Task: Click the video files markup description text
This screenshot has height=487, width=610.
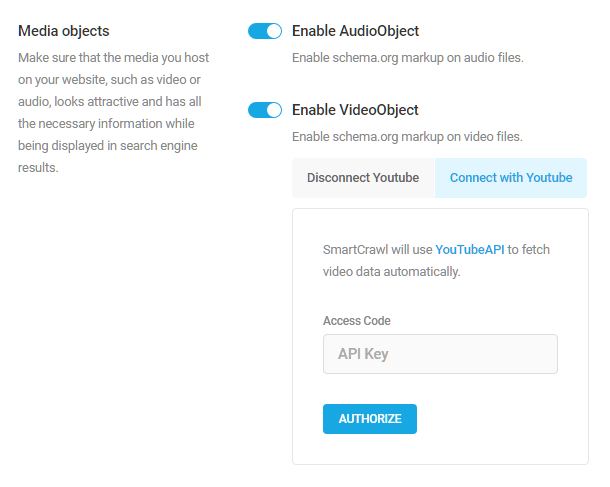Action: [407, 137]
